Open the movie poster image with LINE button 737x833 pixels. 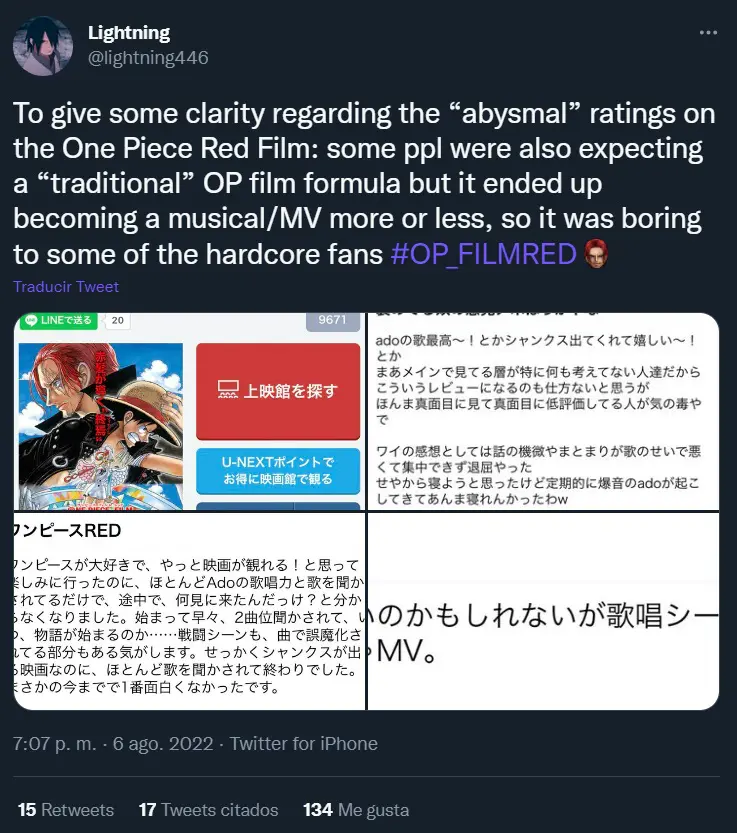click(189, 411)
